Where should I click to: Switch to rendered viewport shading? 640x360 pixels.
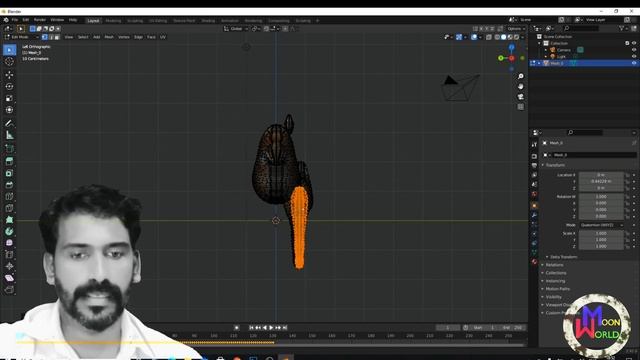tap(516, 37)
